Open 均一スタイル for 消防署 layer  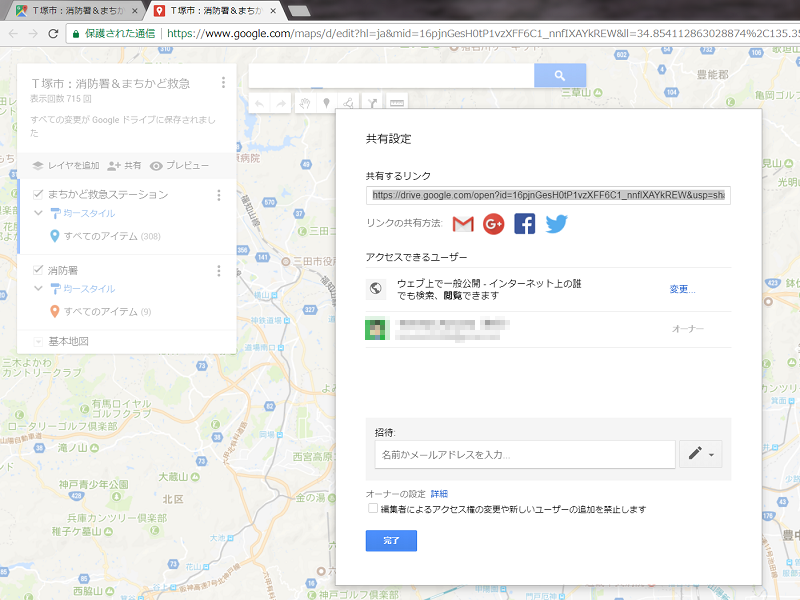(89, 289)
